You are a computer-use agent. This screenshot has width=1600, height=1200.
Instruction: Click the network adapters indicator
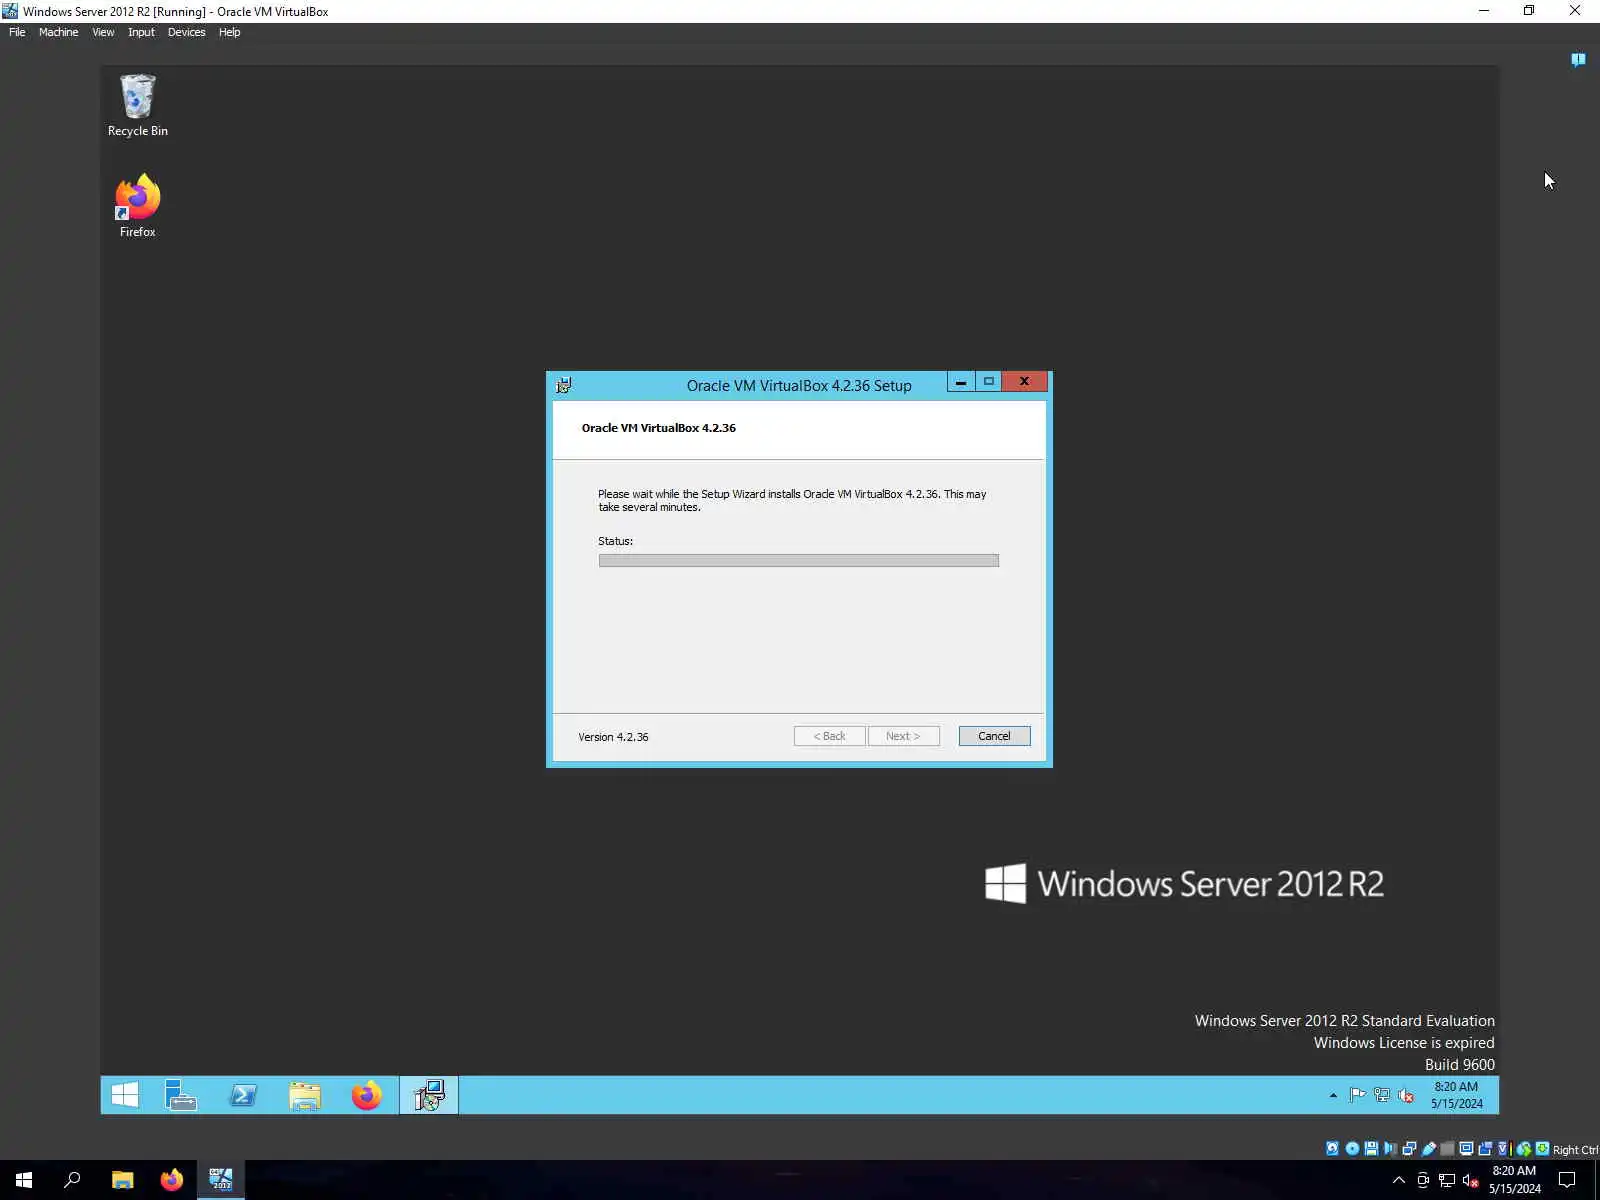1409,1149
